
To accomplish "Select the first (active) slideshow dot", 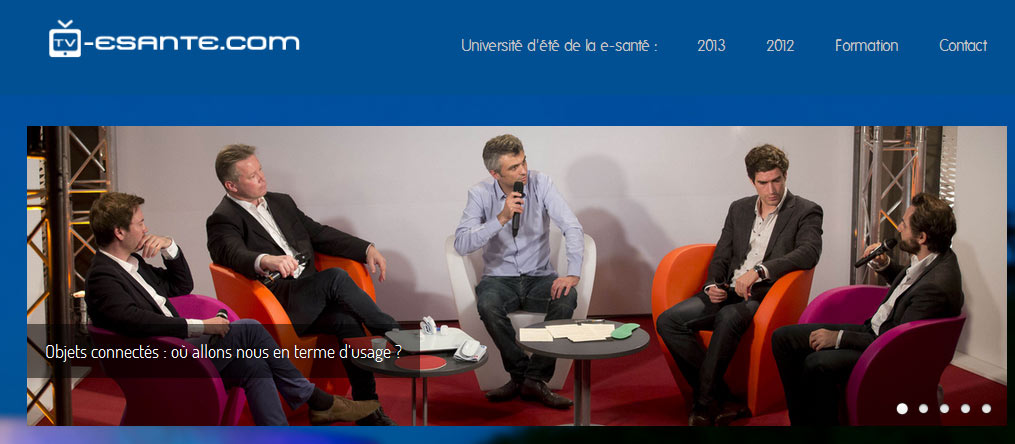I will [902, 408].
